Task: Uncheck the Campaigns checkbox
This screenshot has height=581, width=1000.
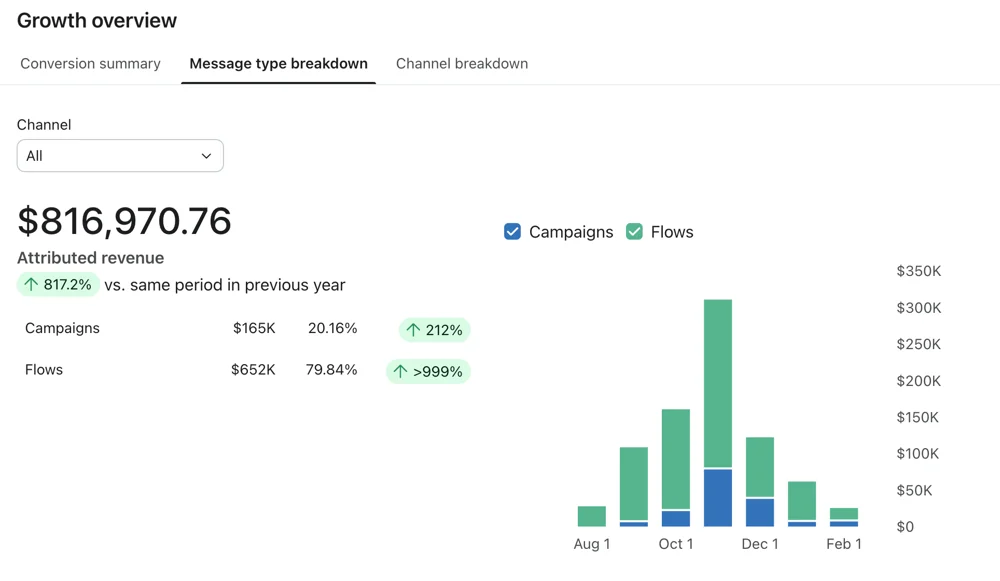Action: point(512,232)
